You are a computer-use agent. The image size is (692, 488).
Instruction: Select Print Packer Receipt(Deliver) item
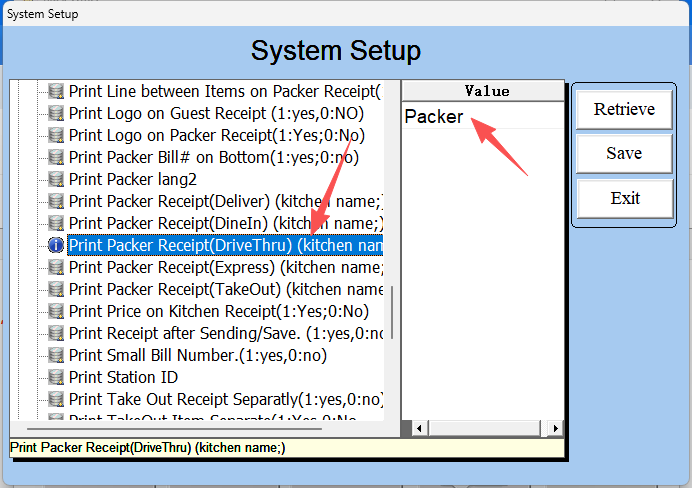(x=225, y=201)
